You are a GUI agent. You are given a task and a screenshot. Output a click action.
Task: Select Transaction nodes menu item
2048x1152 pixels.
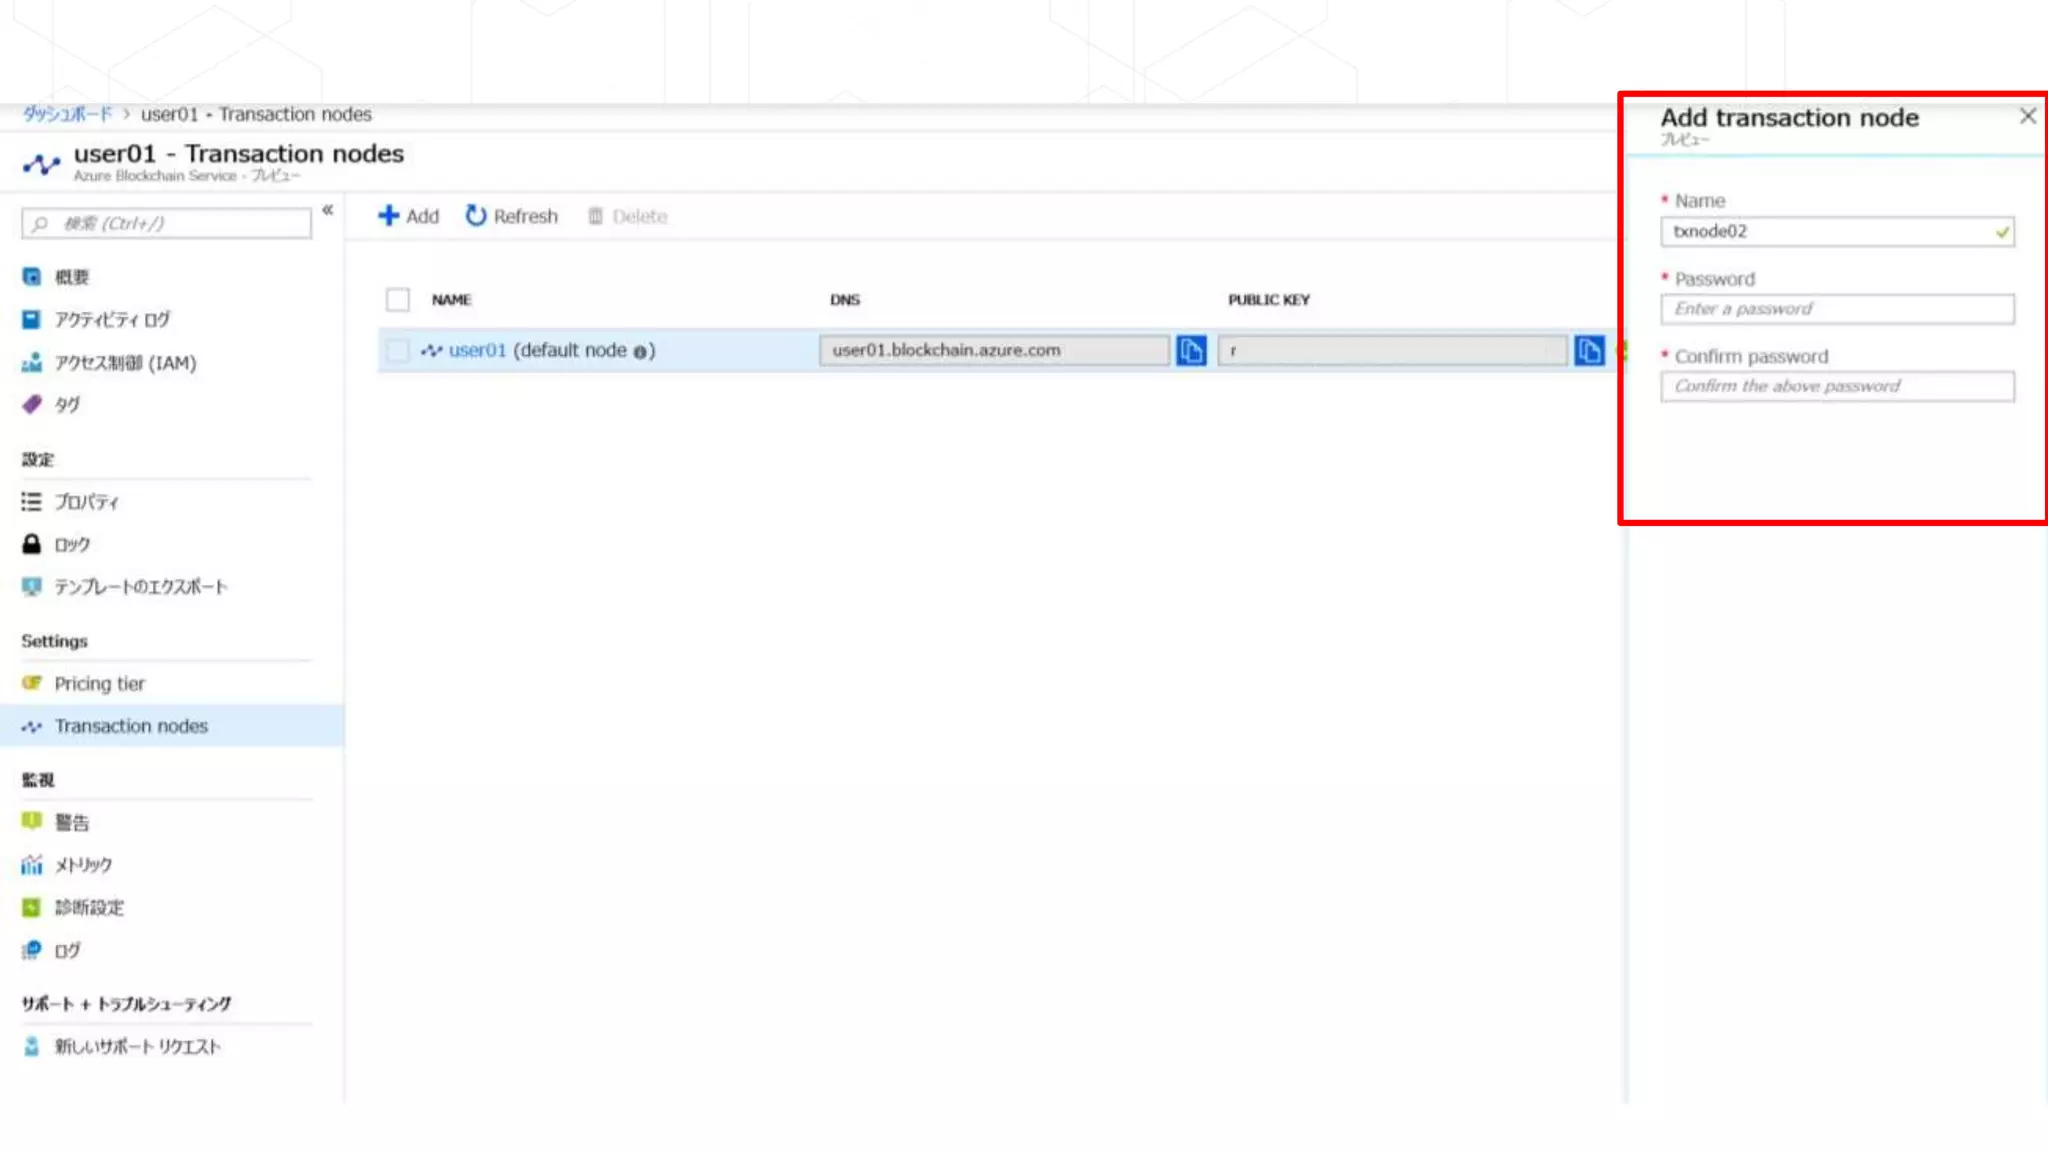131,726
